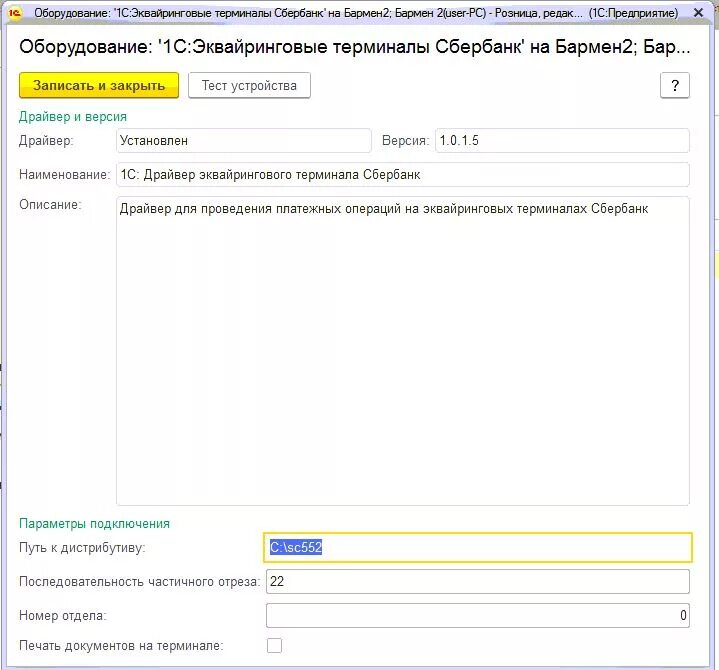The image size is (719, 670).
Task: Click the 'Драйвер и версия' section header
Action: click(x=73, y=116)
